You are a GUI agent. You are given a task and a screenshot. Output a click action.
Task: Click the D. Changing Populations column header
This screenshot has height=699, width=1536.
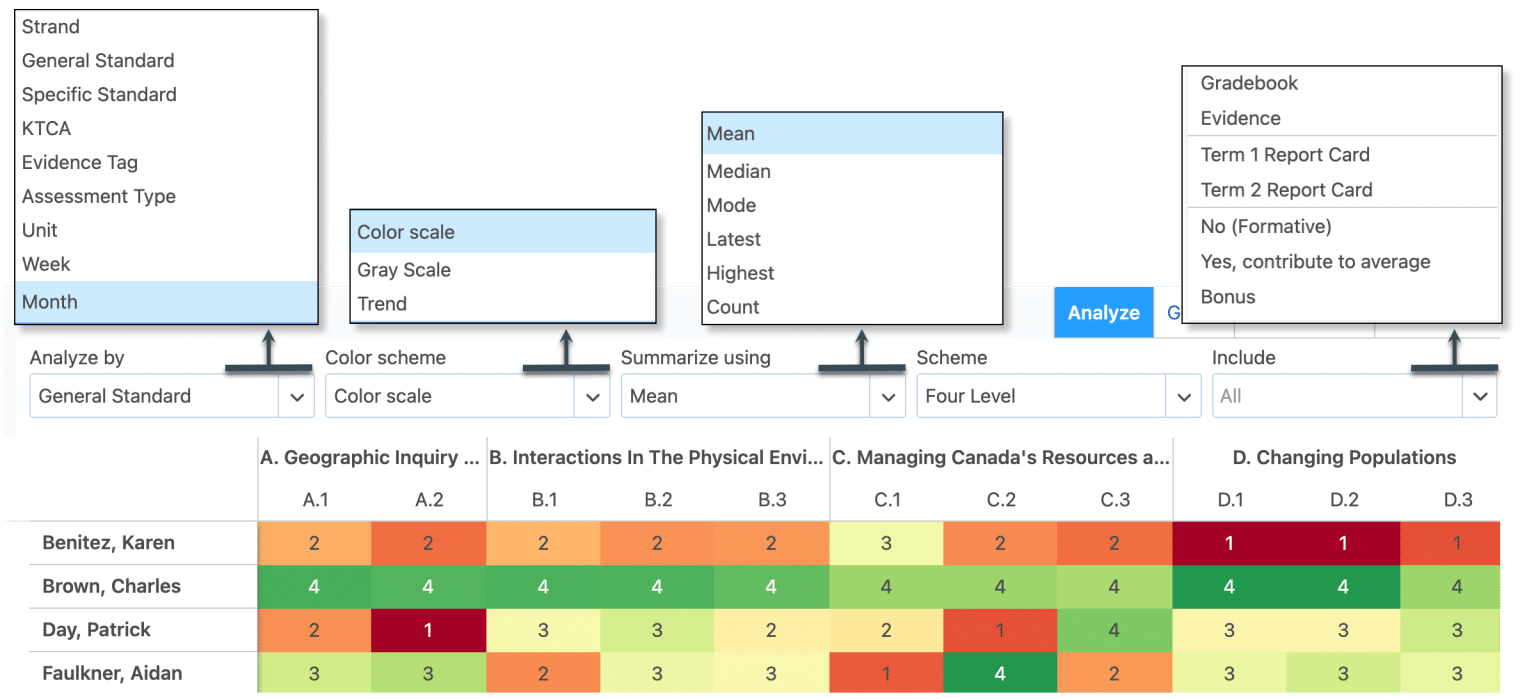[x=1343, y=458]
